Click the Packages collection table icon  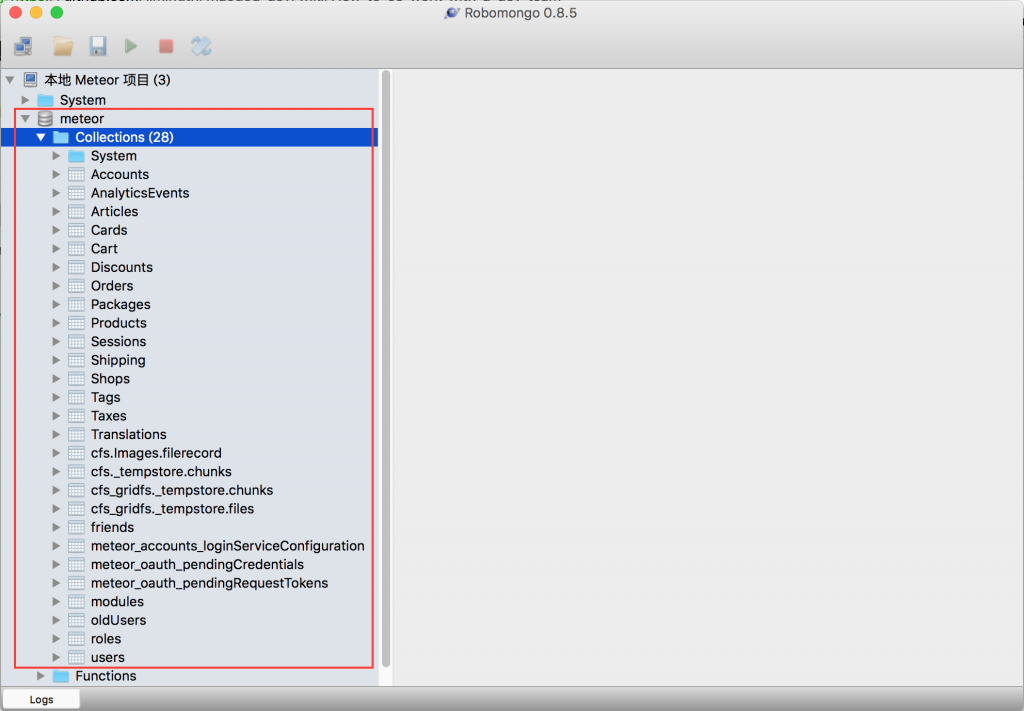(76, 304)
